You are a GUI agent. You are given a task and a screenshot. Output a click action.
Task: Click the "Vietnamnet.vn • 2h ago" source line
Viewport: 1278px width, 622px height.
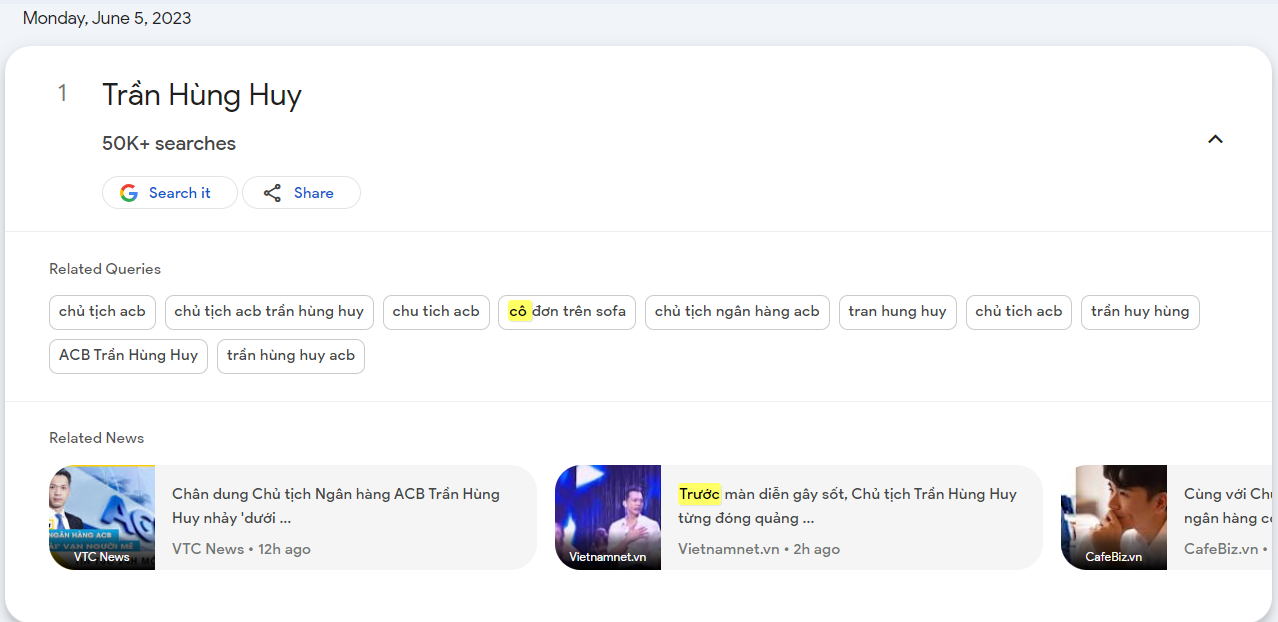tap(759, 549)
